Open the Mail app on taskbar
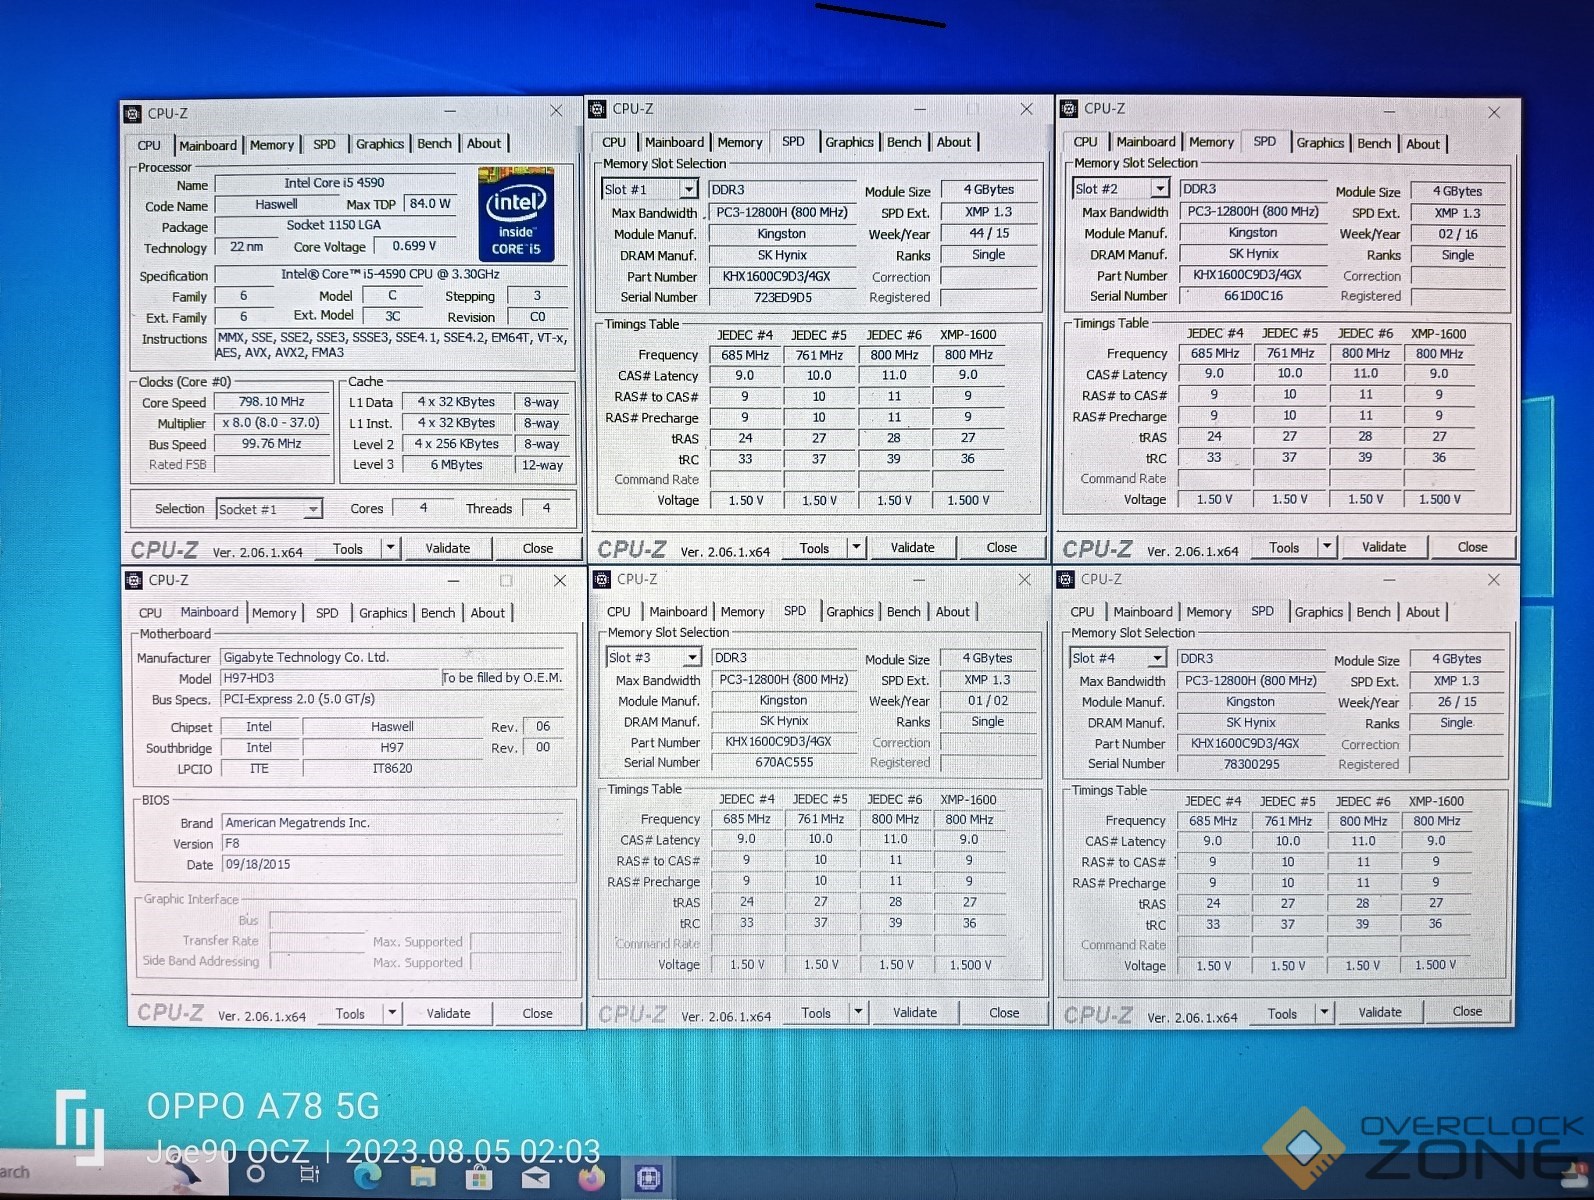This screenshot has height=1200, width=1594. coord(535,1177)
